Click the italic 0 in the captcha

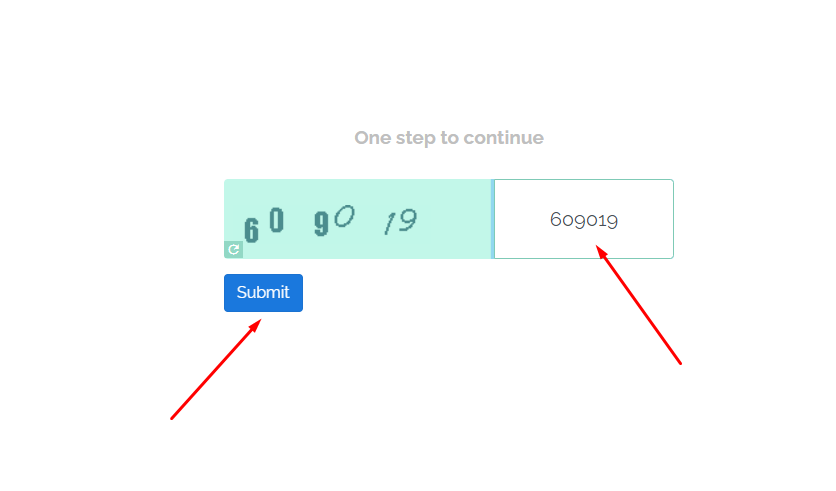click(344, 216)
